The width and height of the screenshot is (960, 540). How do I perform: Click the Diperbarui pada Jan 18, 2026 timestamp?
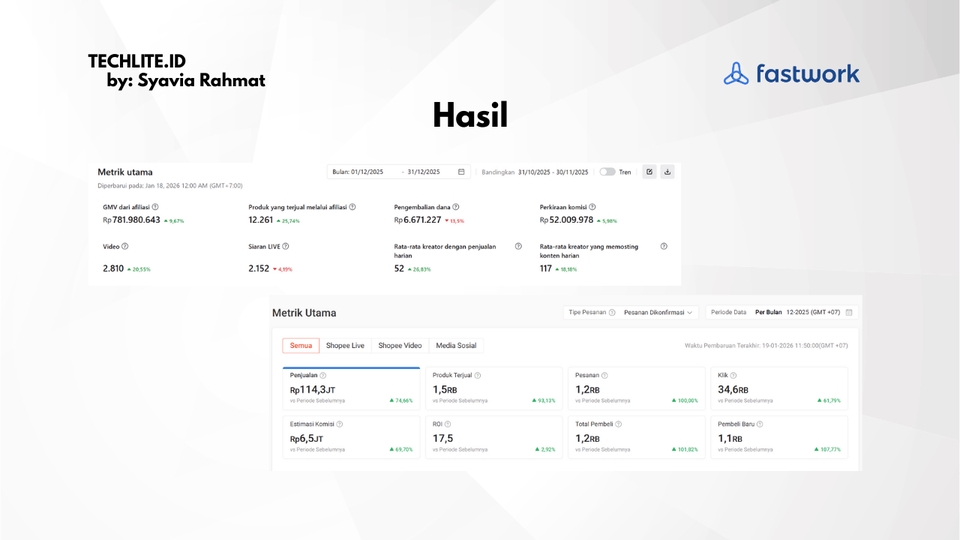coord(170,186)
